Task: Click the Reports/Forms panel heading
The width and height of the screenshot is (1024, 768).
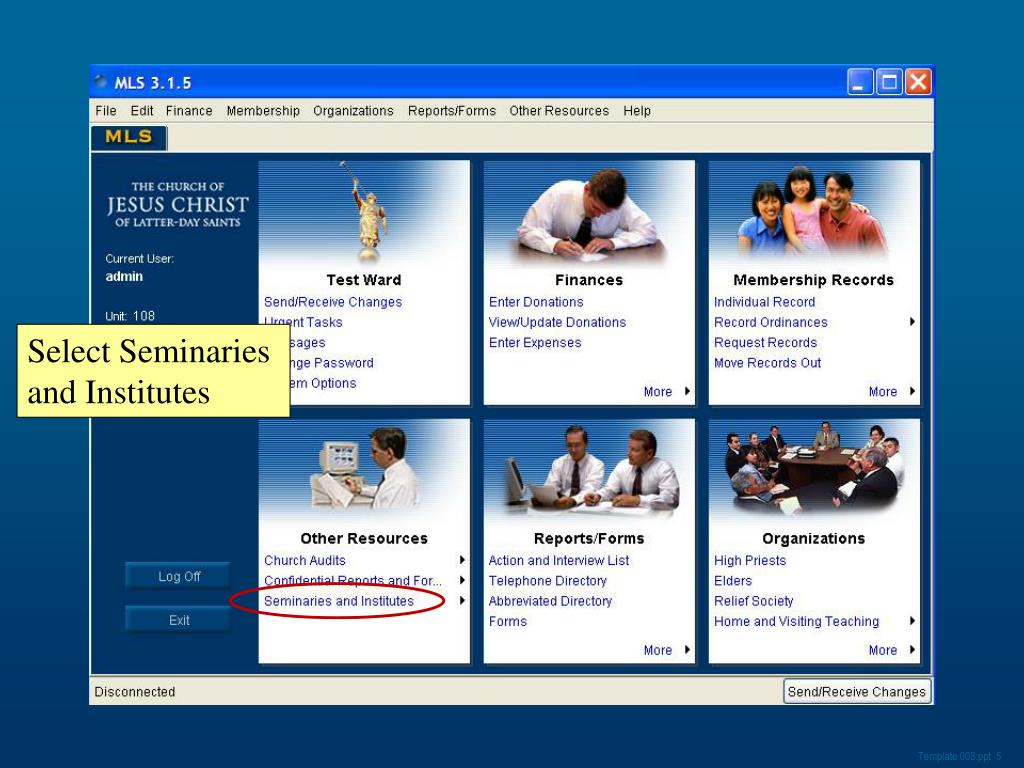Action: click(589, 539)
